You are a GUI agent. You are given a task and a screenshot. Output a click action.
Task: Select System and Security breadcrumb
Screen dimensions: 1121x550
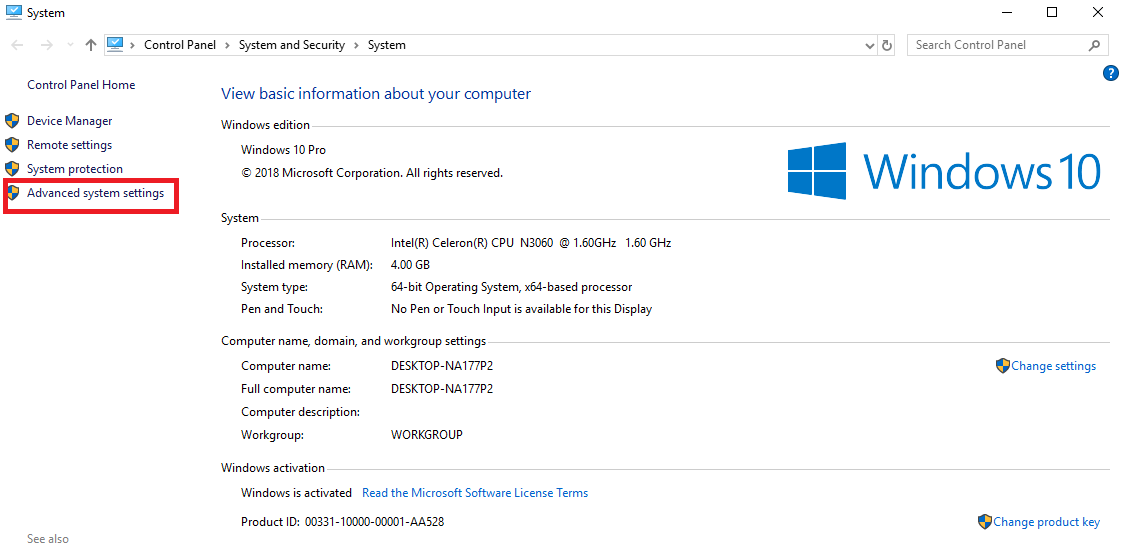point(292,45)
